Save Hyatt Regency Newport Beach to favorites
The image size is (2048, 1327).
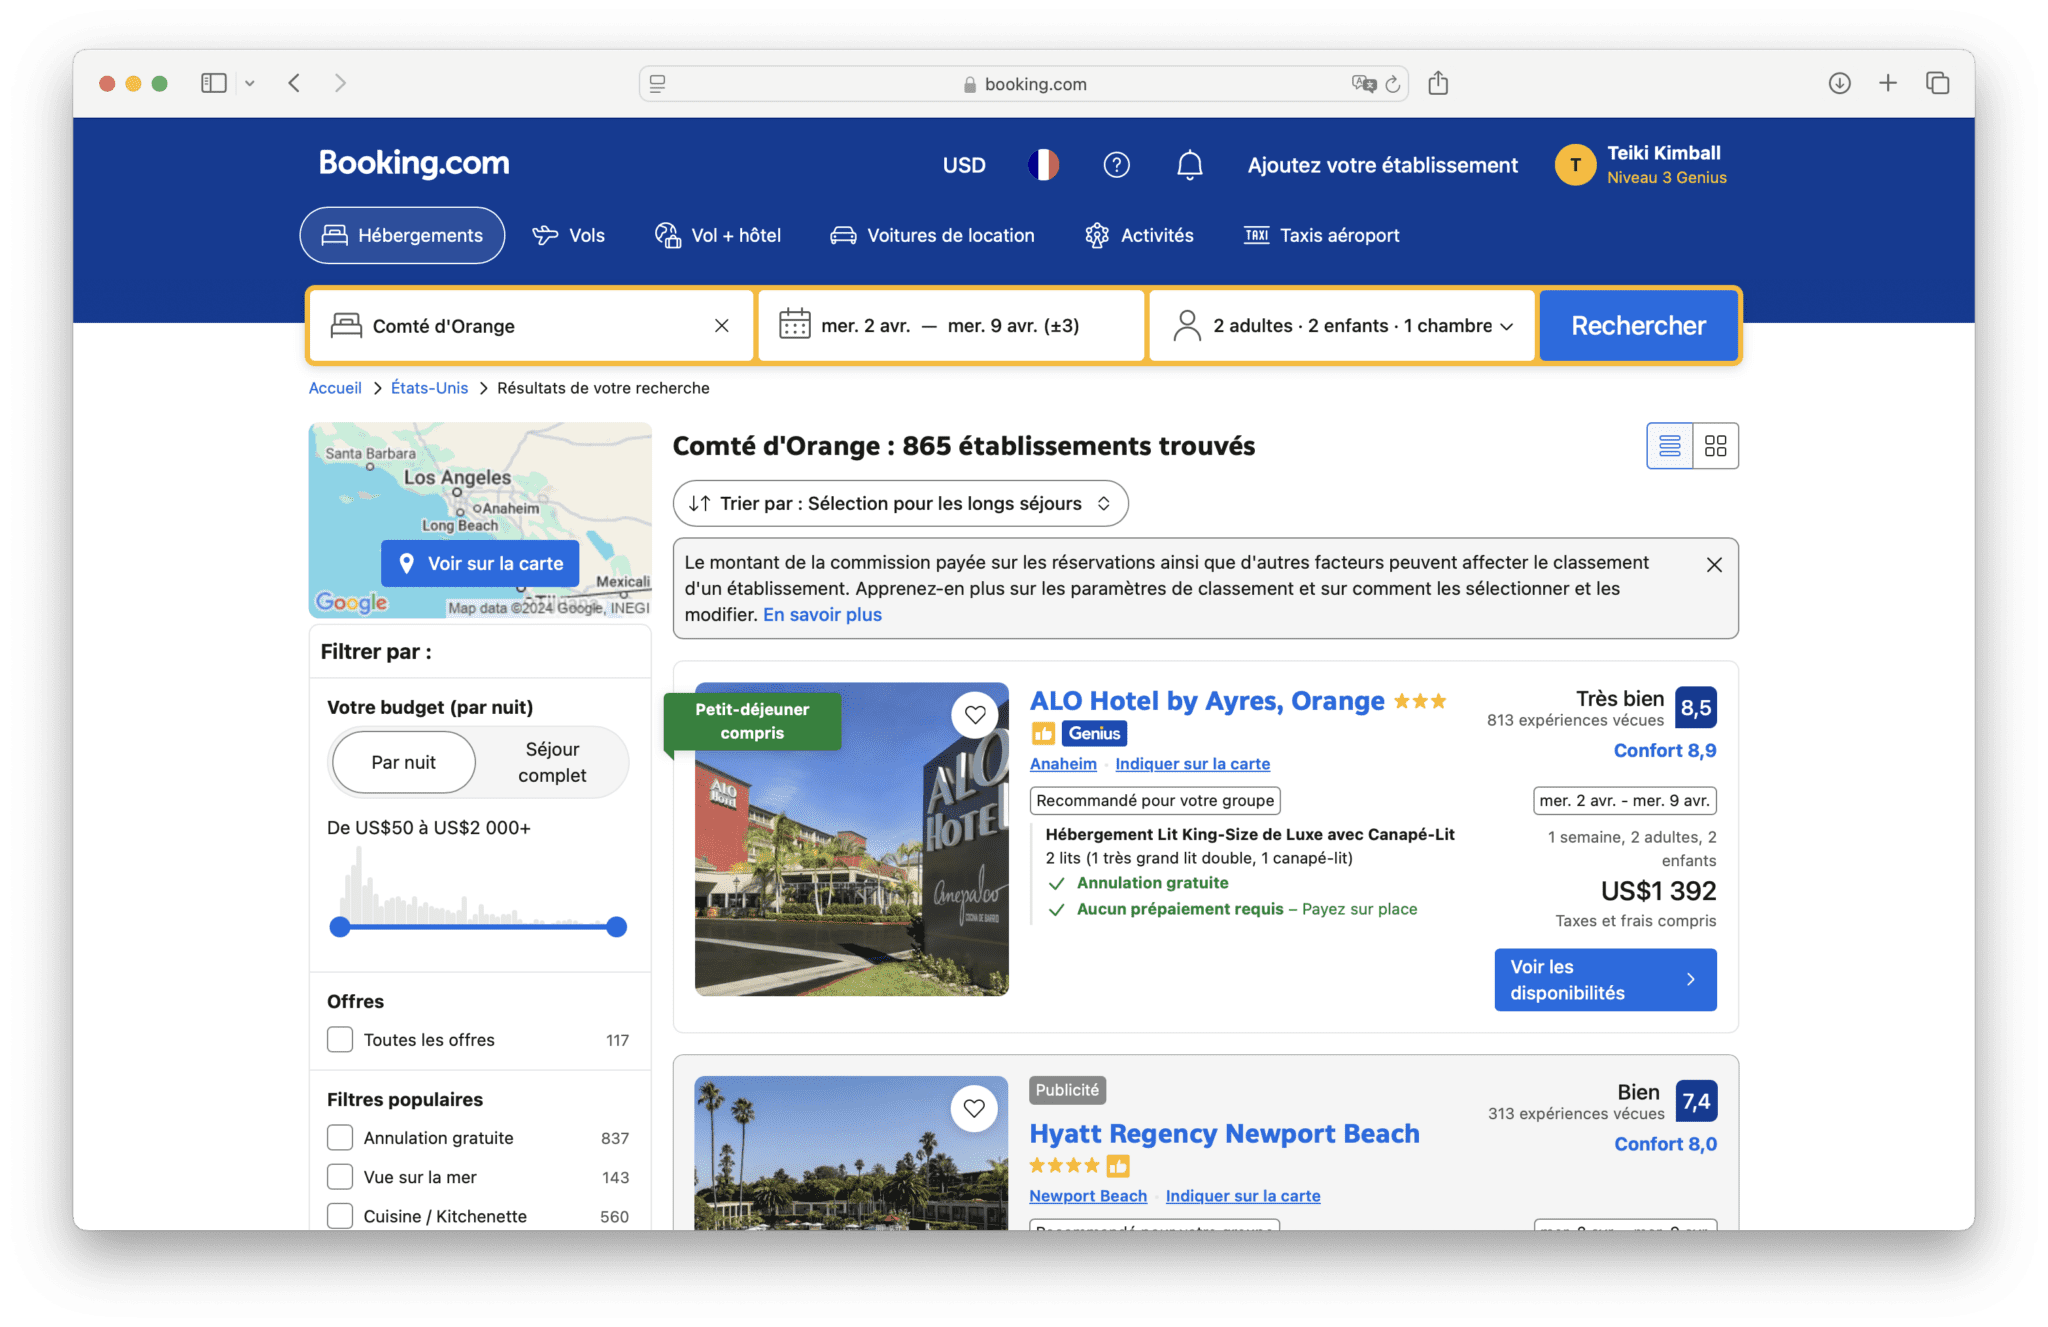[975, 1108]
